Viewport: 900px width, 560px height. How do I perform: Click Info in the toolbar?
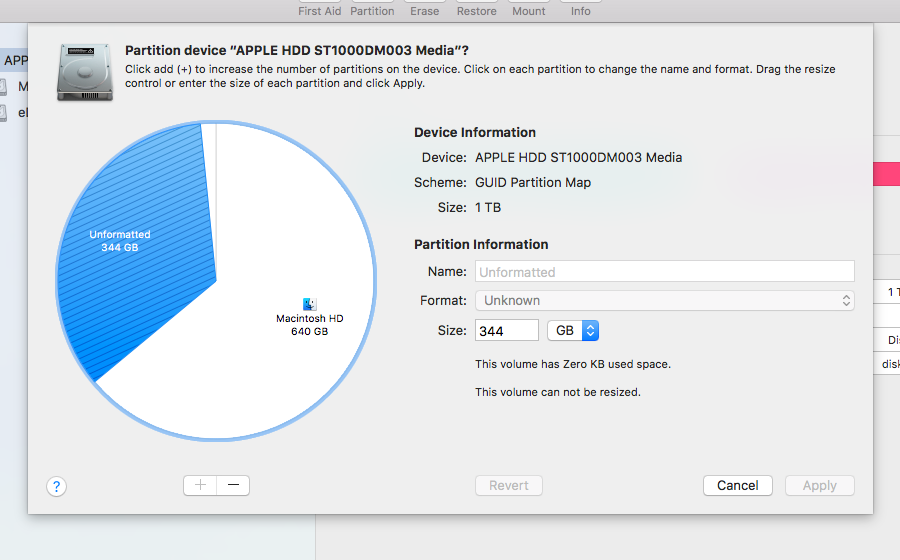580,11
